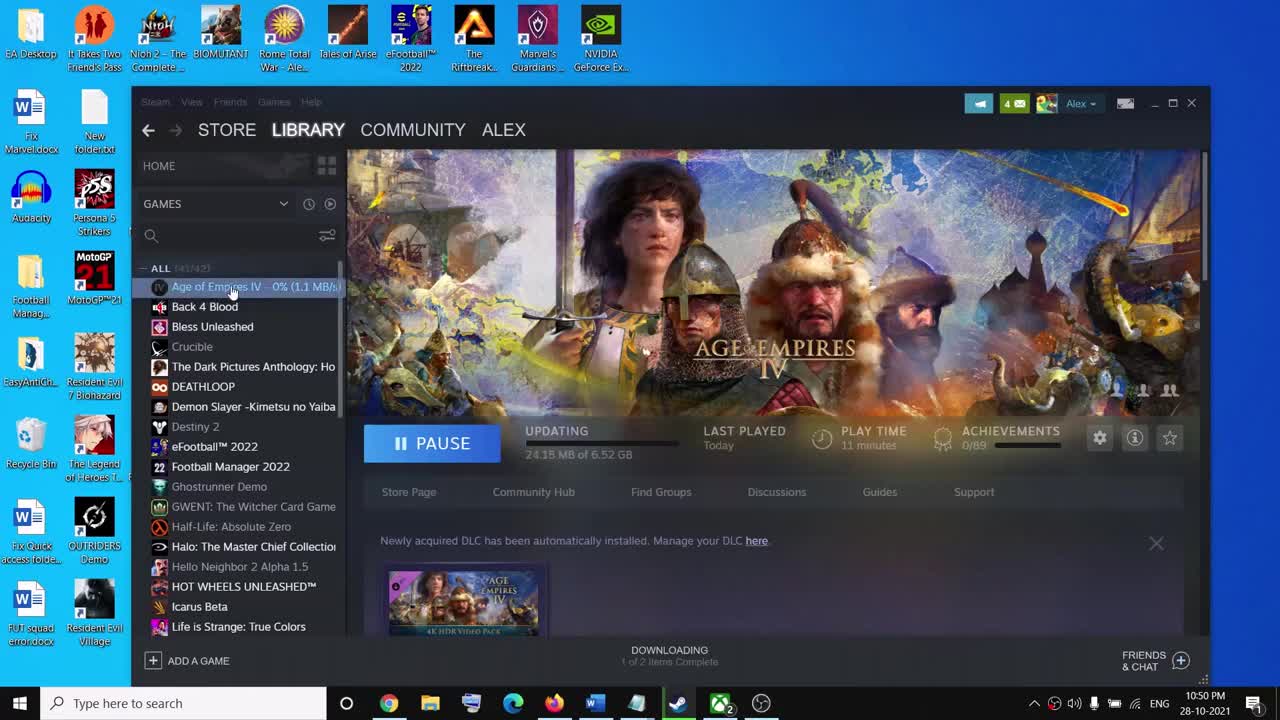Dismiss the DLC installed notification
The image size is (1280, 720).
[x=1156, y=543]
